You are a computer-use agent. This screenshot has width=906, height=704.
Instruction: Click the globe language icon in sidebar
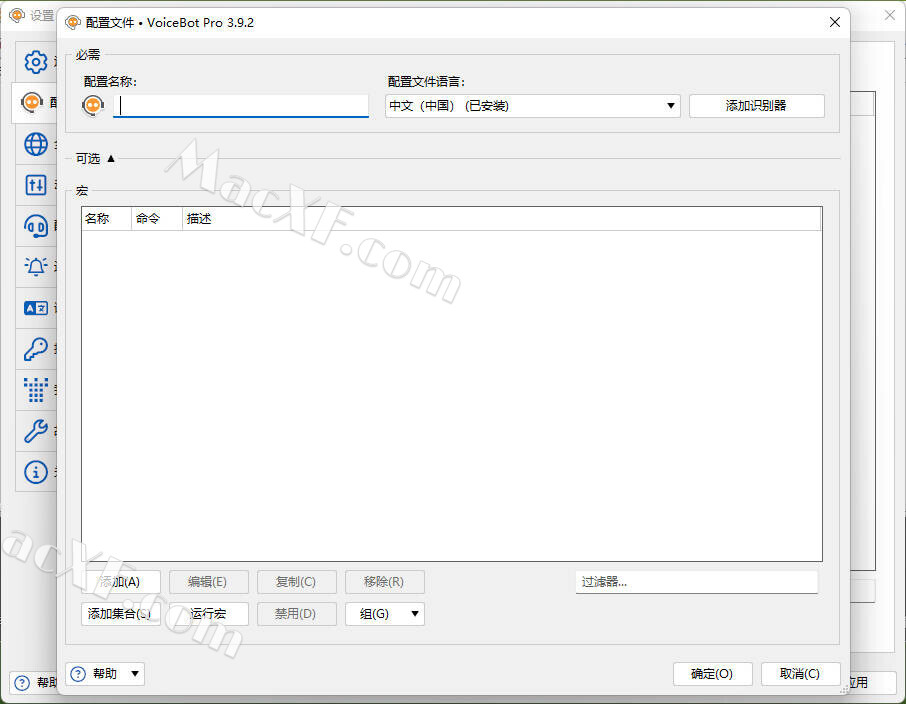pyautogui.click(x=36, y=144)
